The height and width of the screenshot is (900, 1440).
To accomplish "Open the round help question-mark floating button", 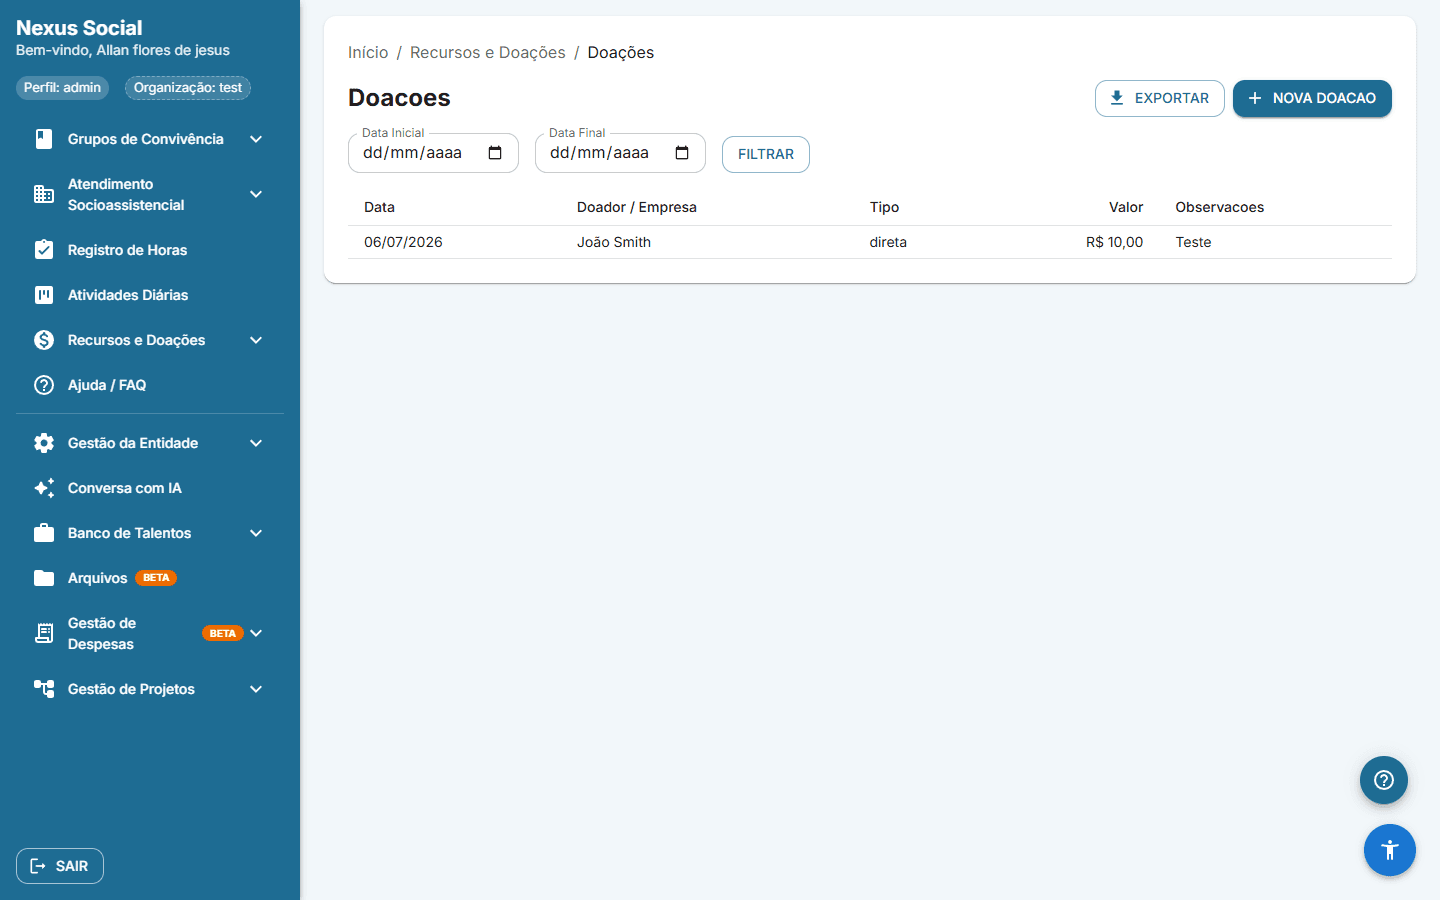I will (1384, 780).
